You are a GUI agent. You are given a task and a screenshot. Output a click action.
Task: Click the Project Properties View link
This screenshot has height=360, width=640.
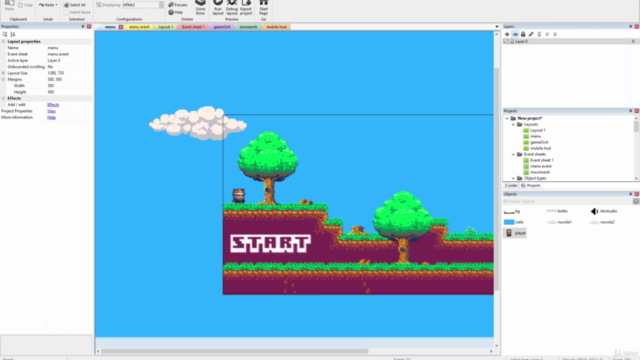pyautogui.click(x=51, y=111)
